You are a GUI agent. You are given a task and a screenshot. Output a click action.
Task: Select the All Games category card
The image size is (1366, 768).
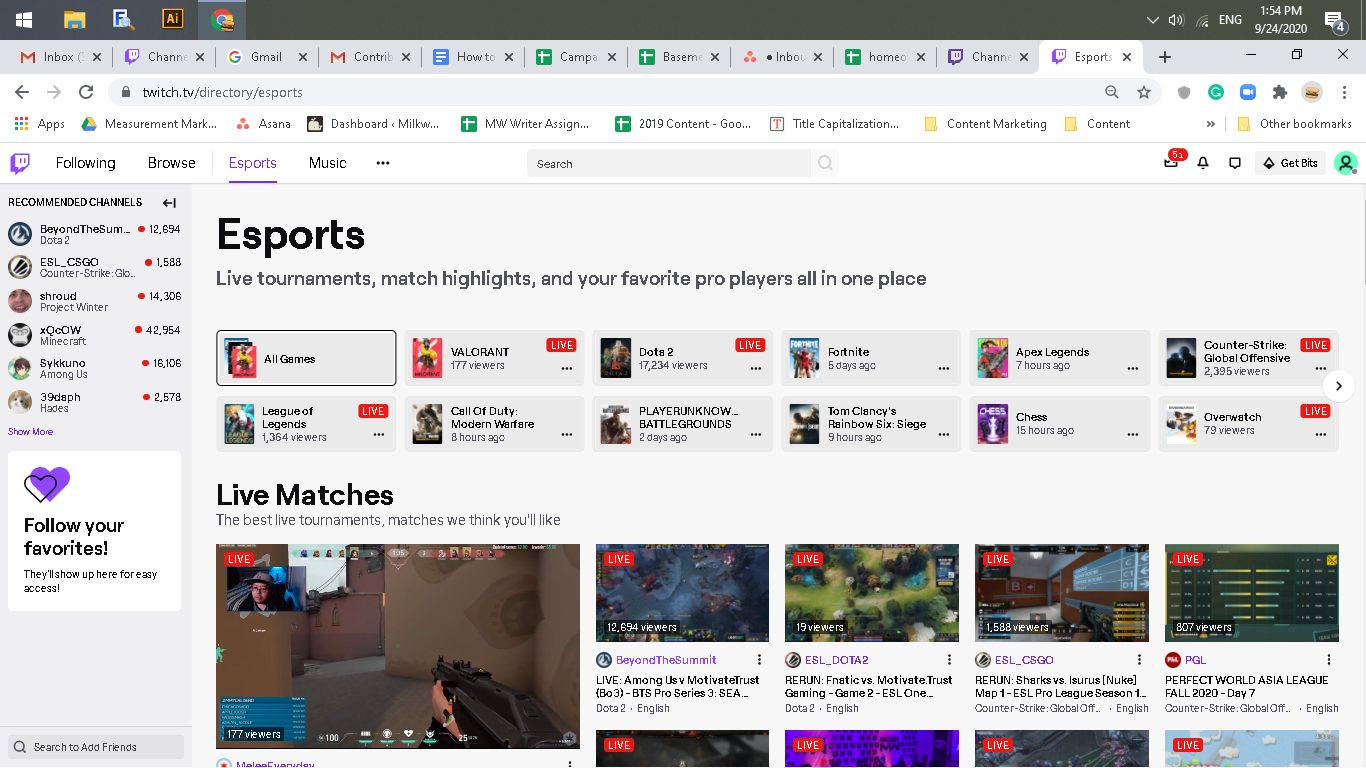pyautogui.click(x=306, y=358)
